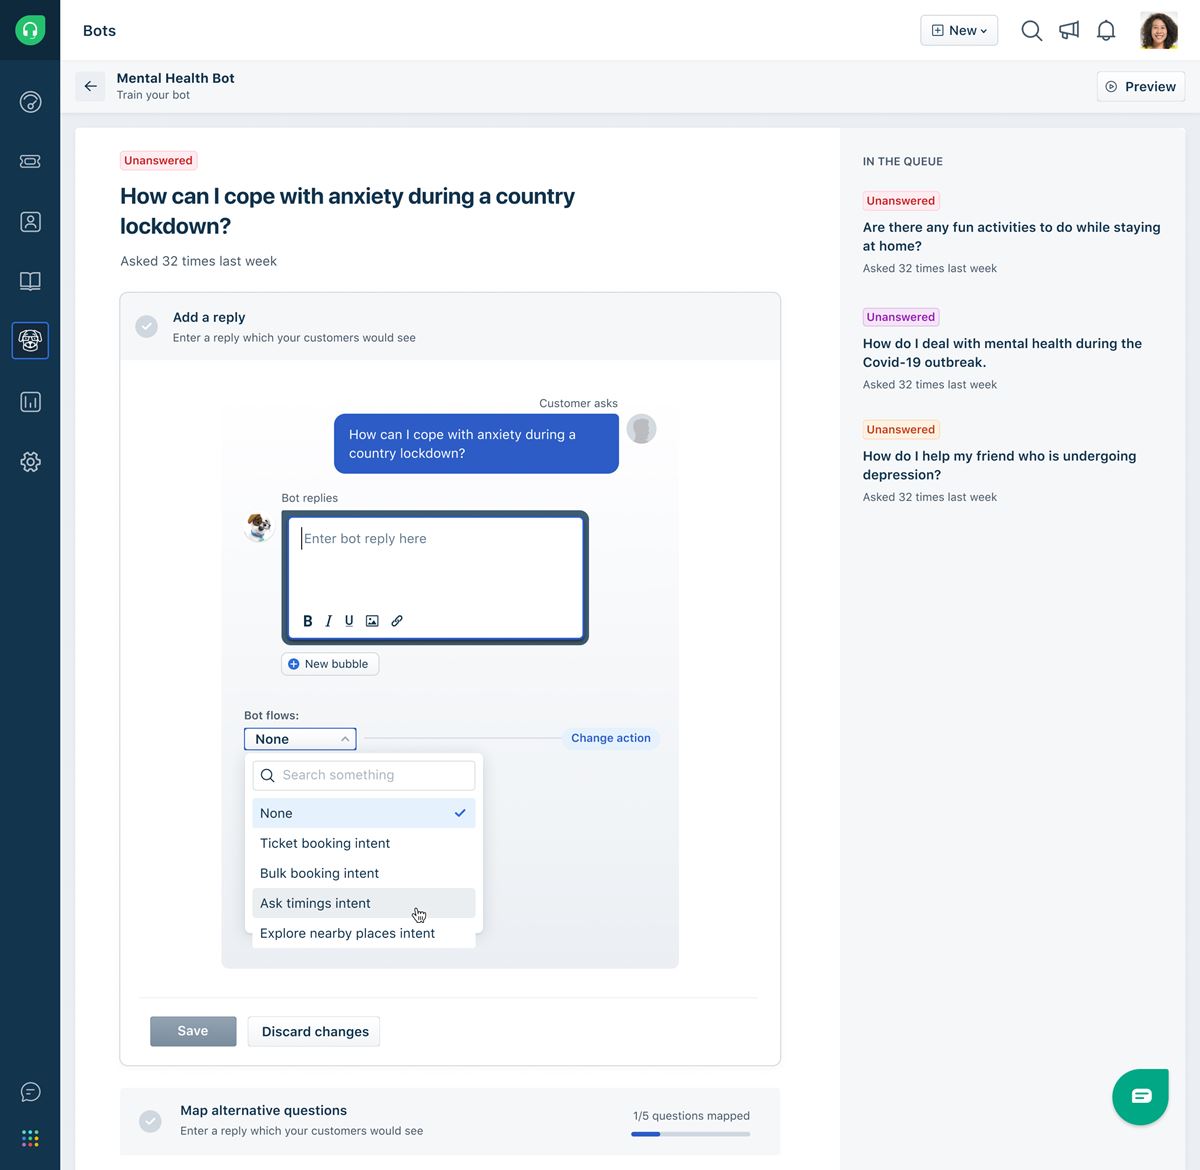Click the Change action link
Viewport: 1200px width, 1170px height.
pyautogui.click(x=610, y=738)
